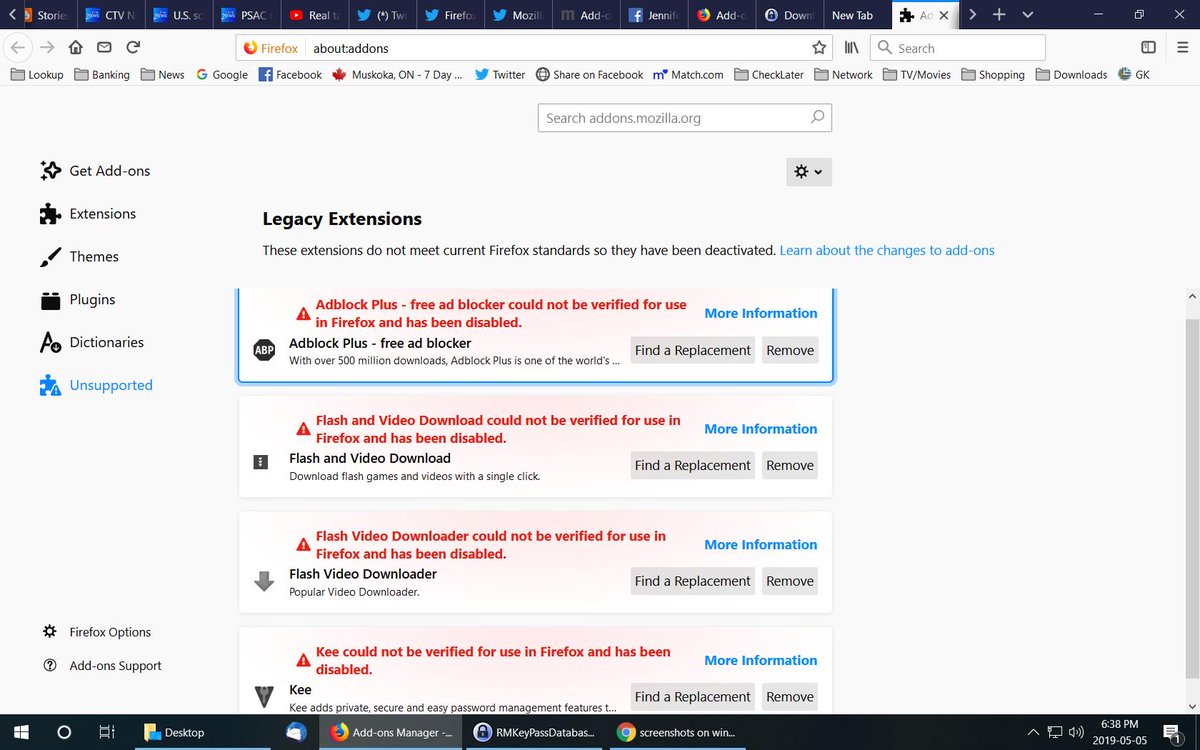Close the active Add-ons Manager tab
1200x750 pixels.
click(945, 16)
